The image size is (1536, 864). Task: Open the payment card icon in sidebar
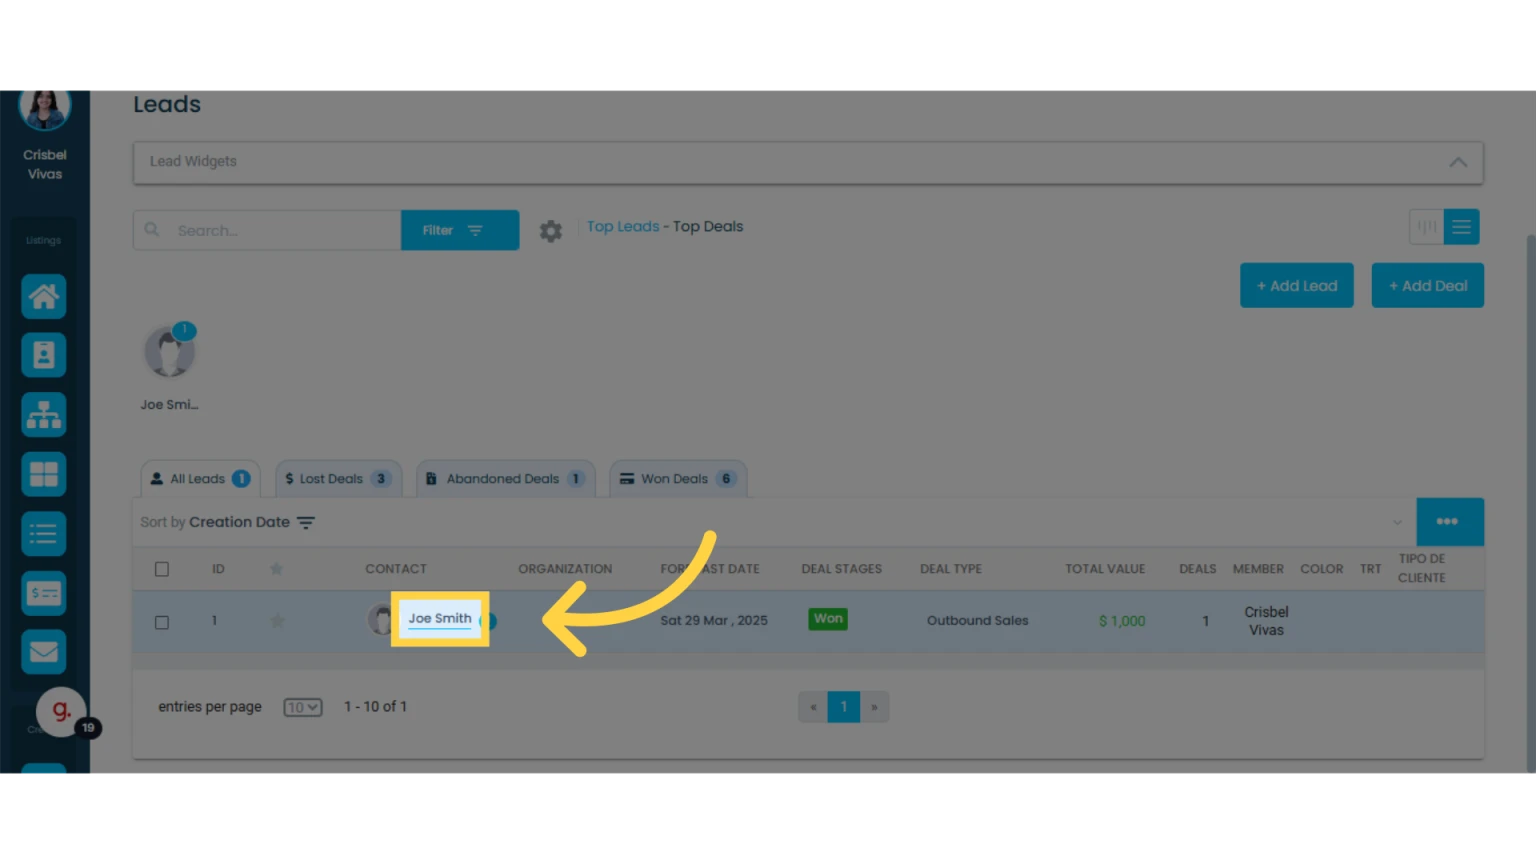(44, 593)
